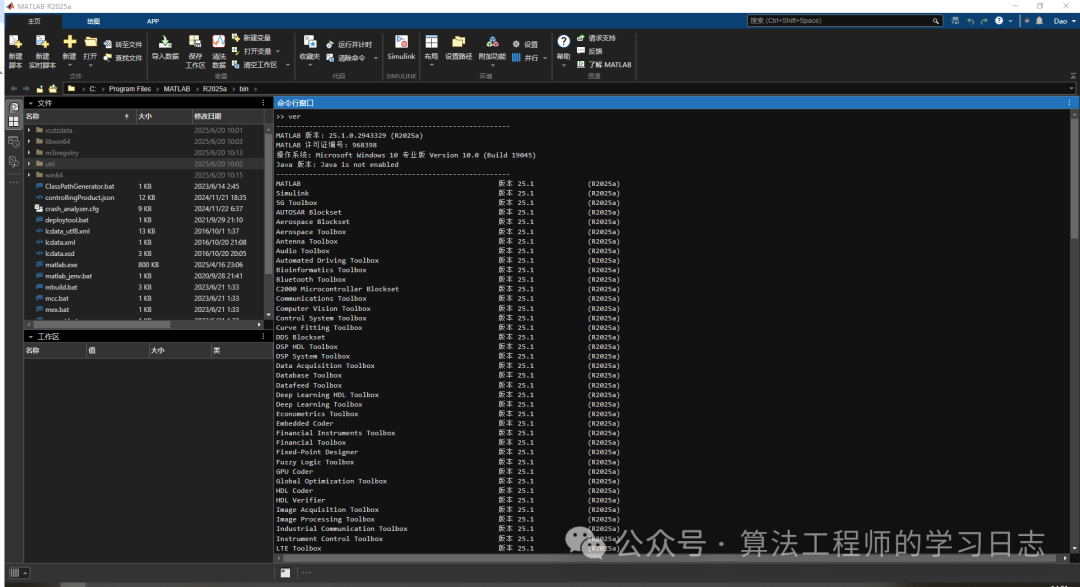
Task: Open the 清空工作区 dropdown arrow
Action: [288, 65]
